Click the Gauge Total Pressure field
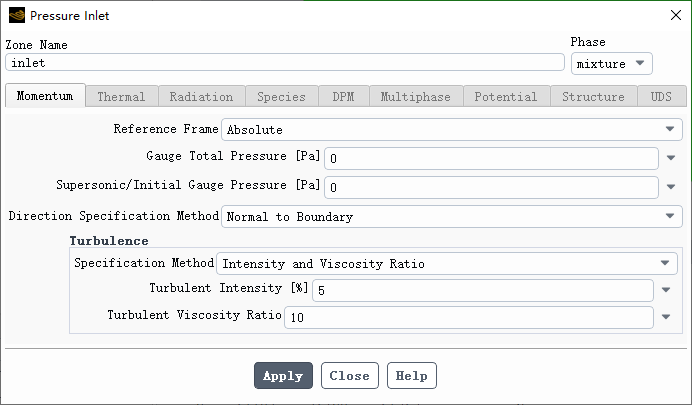The width and height of the screenshot is (692, 405). point(491,158)
